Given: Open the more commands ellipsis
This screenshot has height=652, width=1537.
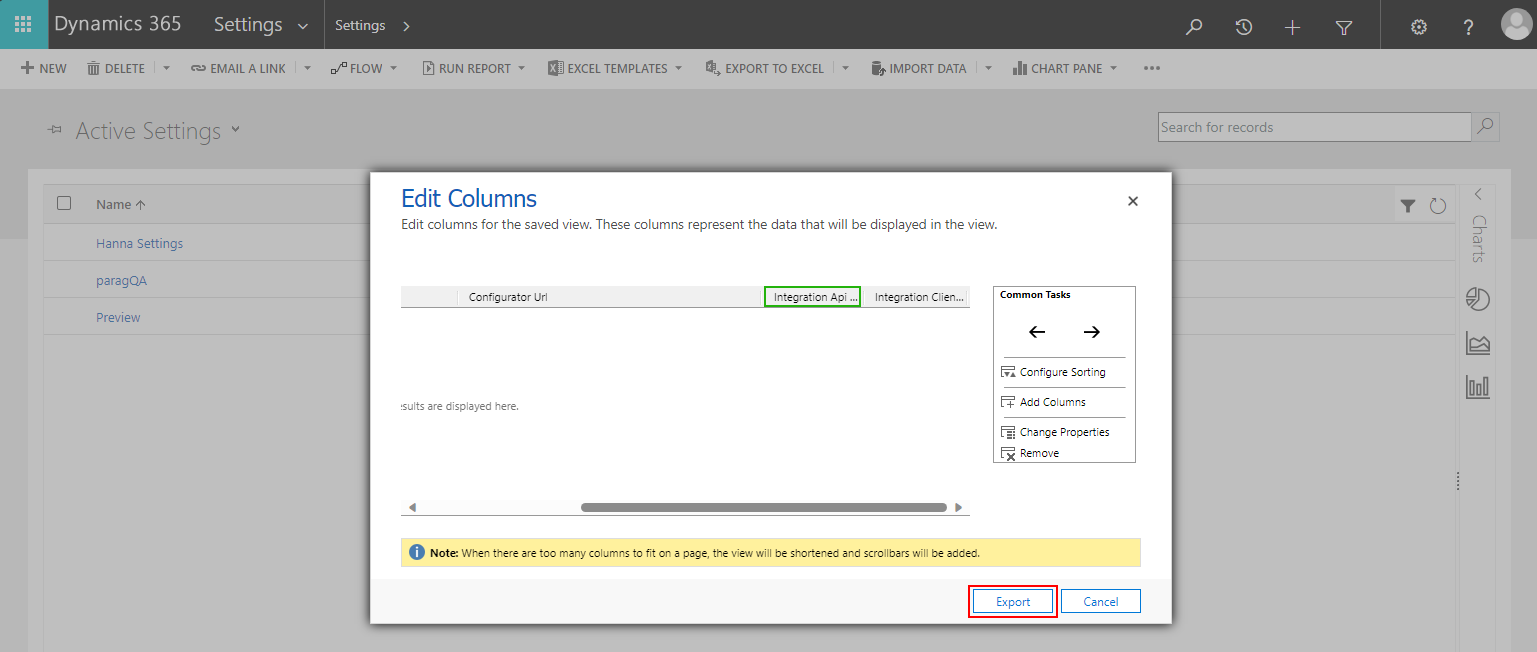Looking at the screenshot, I should click(1152, 68).
